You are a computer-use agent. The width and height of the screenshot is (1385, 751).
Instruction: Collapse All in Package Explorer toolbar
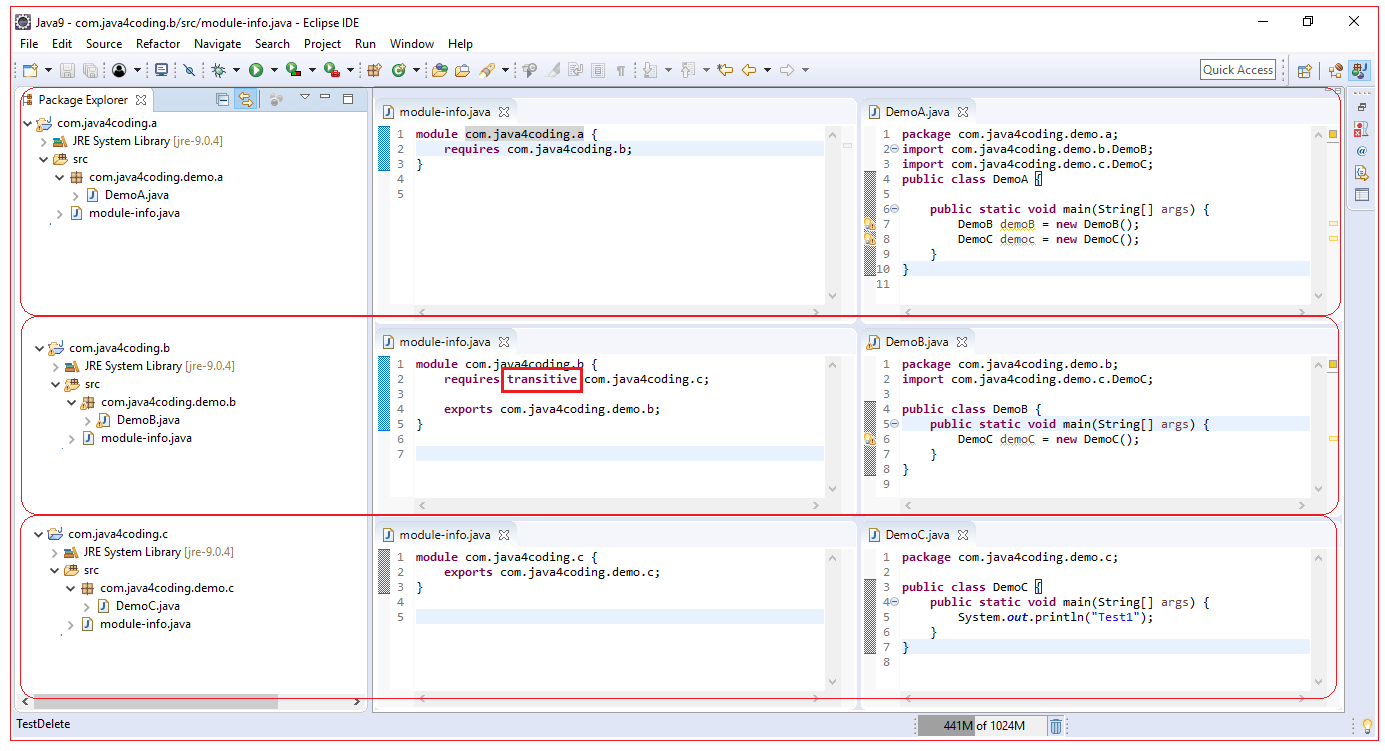tap(222, 100)
